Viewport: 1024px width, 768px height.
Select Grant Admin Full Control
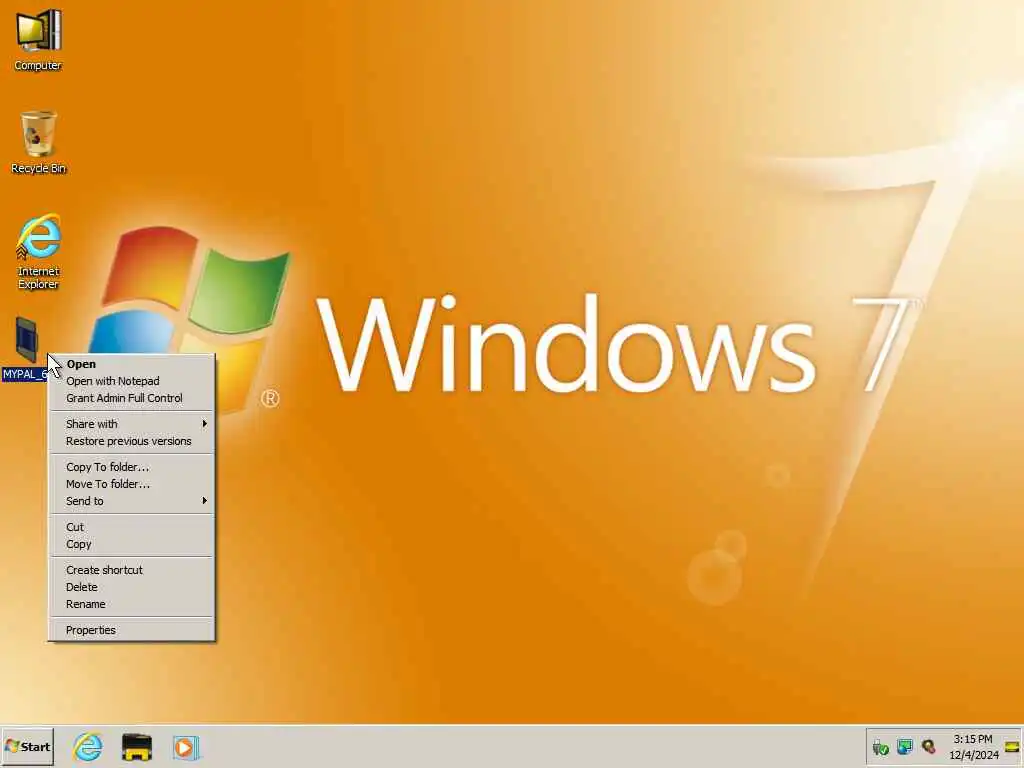click(132, 398)
